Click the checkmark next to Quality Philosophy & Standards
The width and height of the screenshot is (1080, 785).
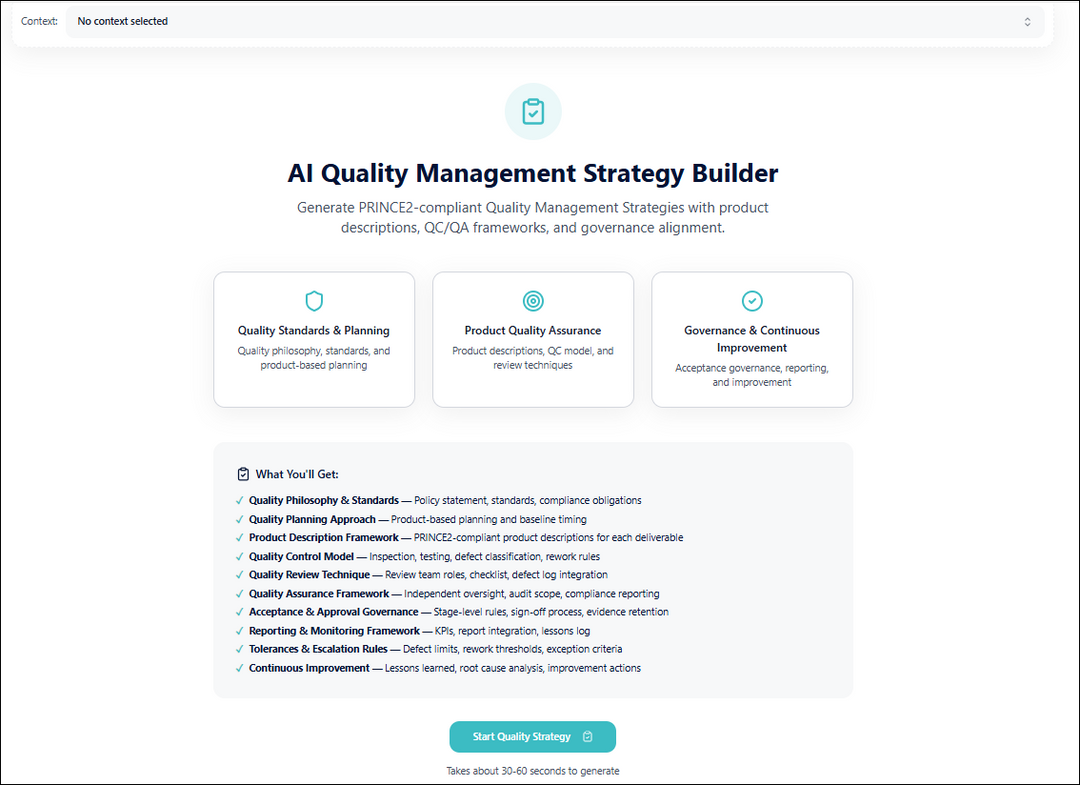239,500
